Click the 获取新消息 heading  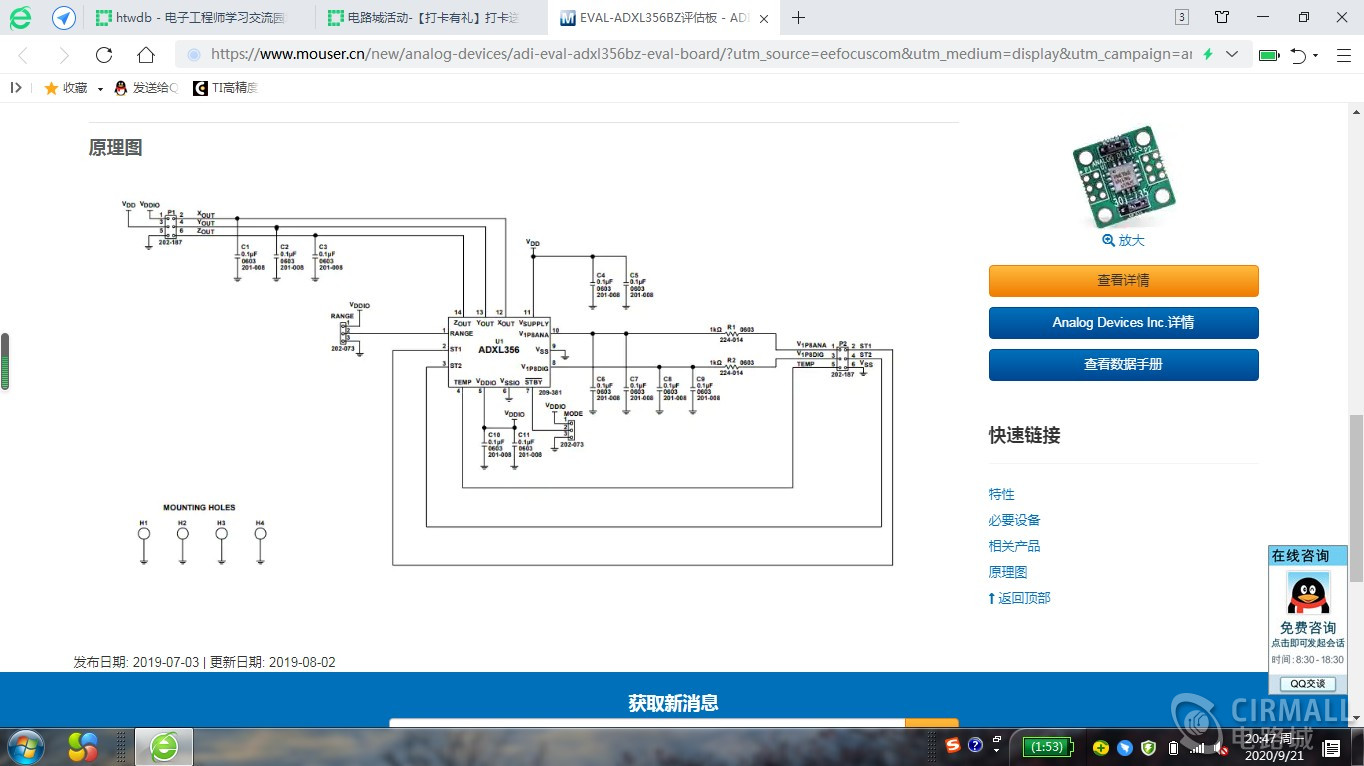[x=673, y=703]
